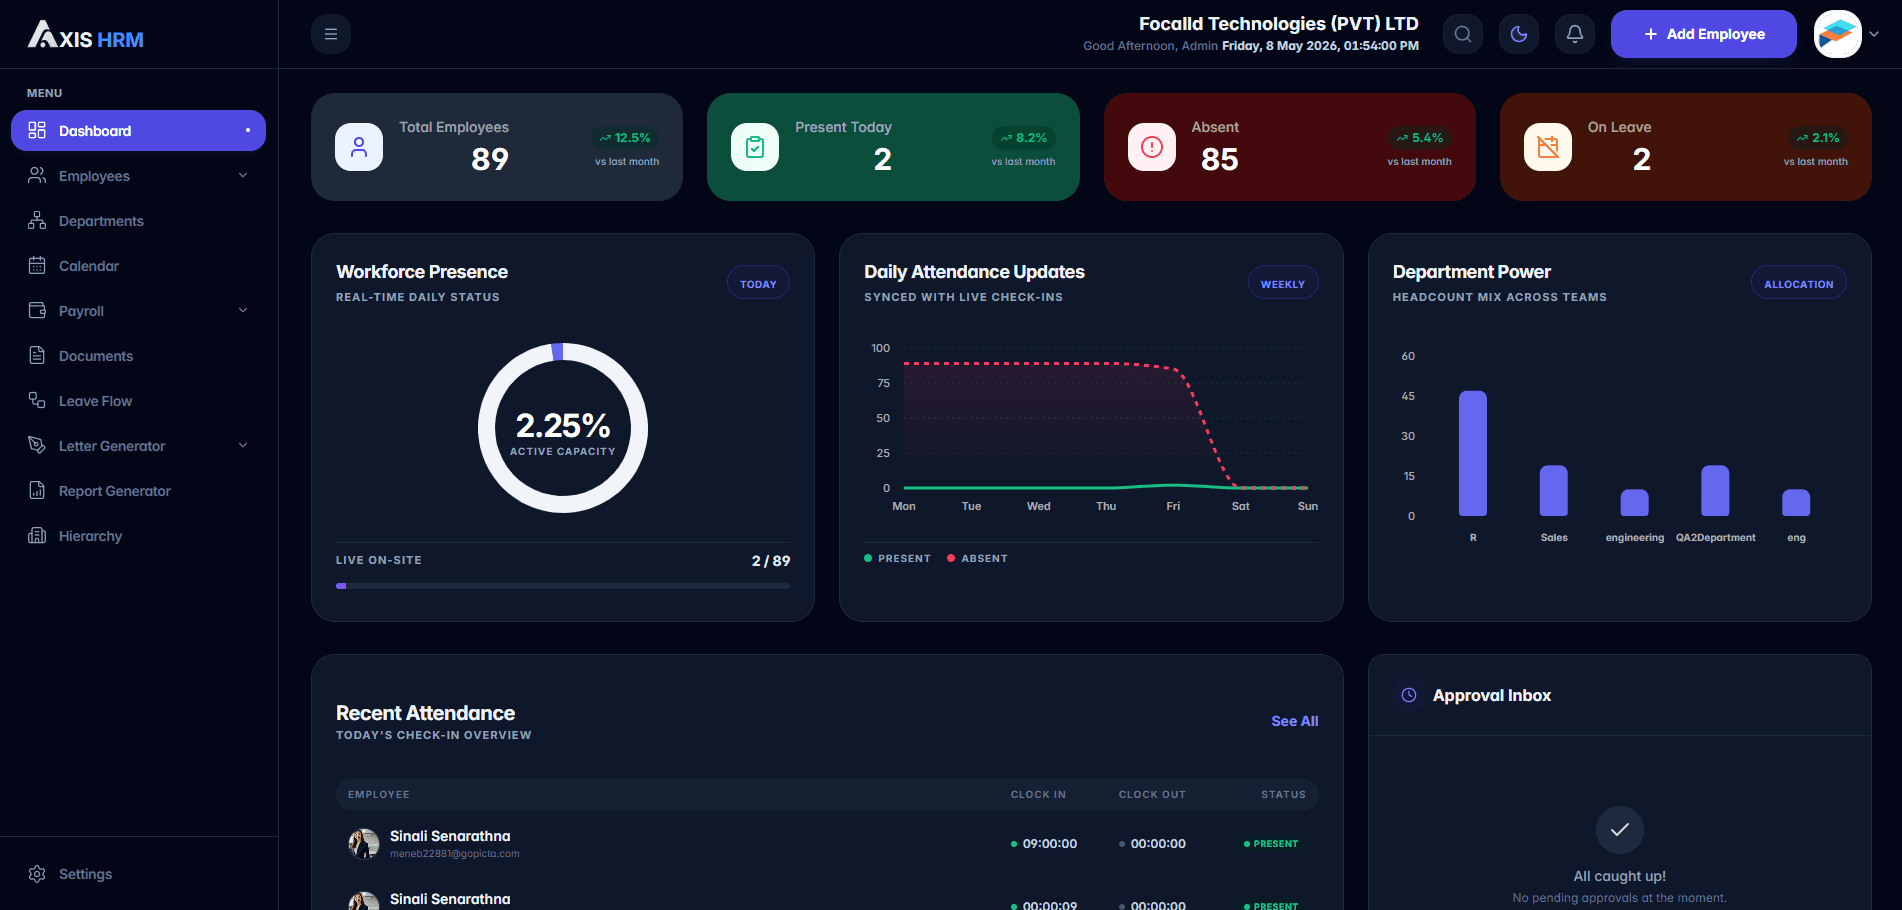Expand the profile dropdown chevron

pyautogui.click(x=1875, y=34)
